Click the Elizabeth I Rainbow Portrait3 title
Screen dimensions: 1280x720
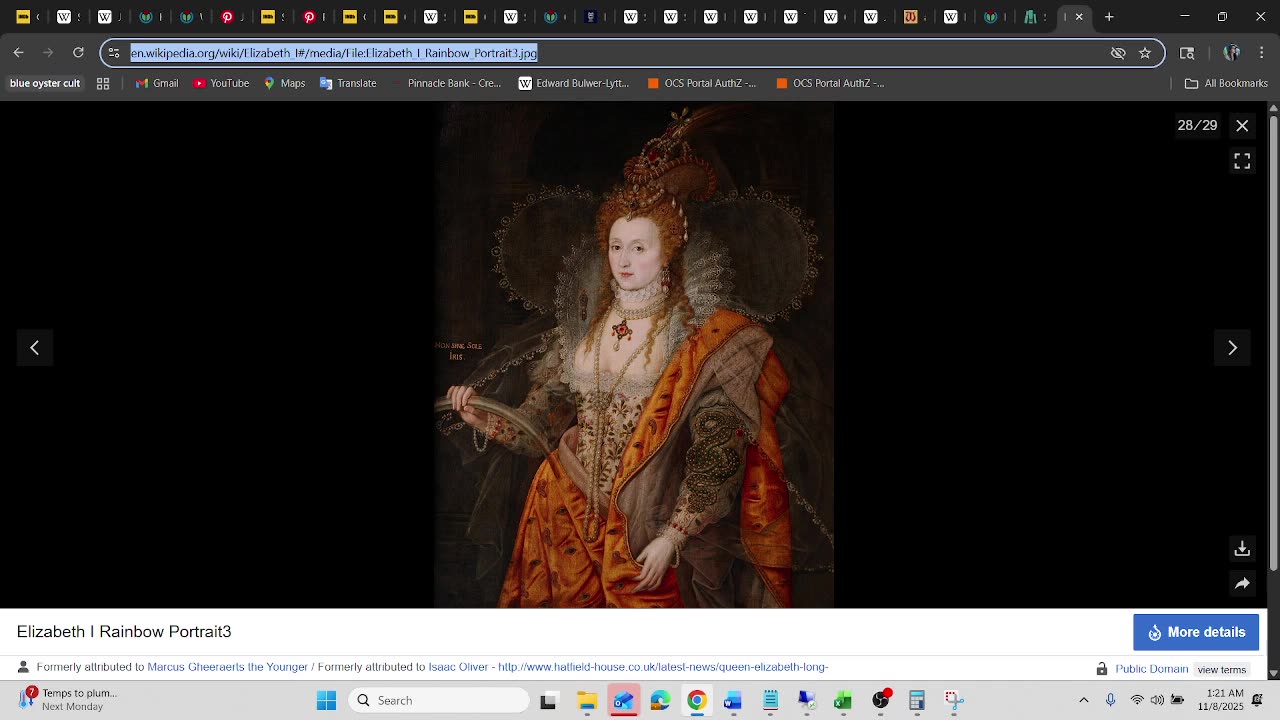pyautogui.click(x=124, y=632)
